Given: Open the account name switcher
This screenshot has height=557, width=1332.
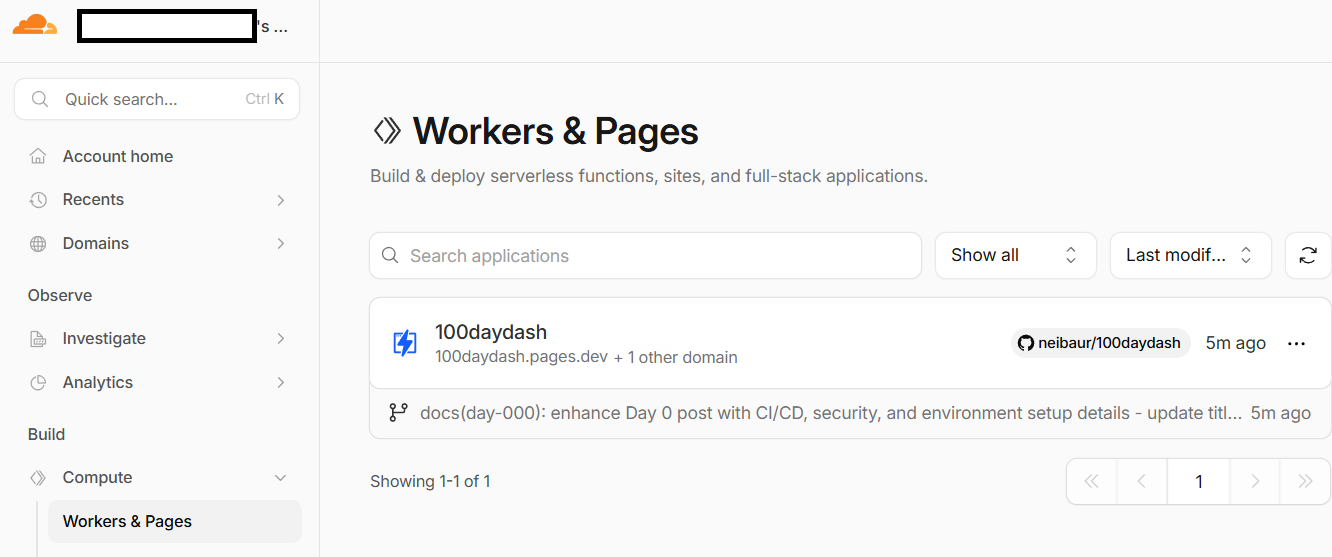Looking at the screenshot, I should point(183,26).
